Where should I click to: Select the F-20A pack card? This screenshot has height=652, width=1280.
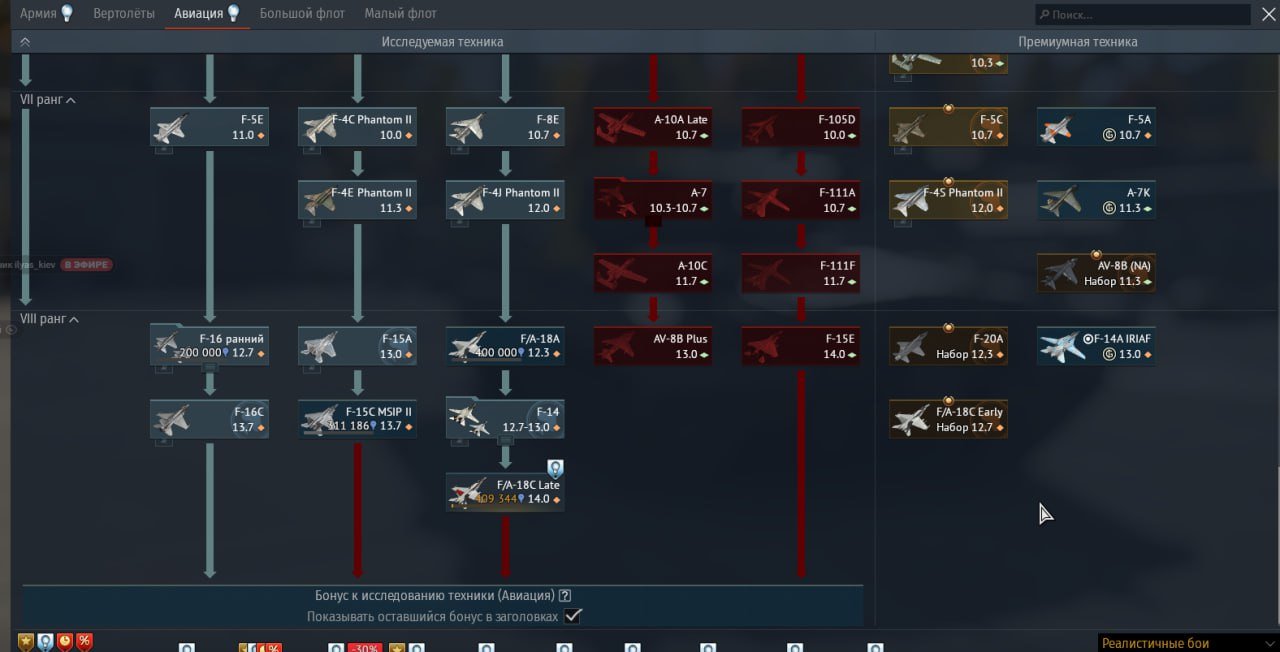coord(949,346)
